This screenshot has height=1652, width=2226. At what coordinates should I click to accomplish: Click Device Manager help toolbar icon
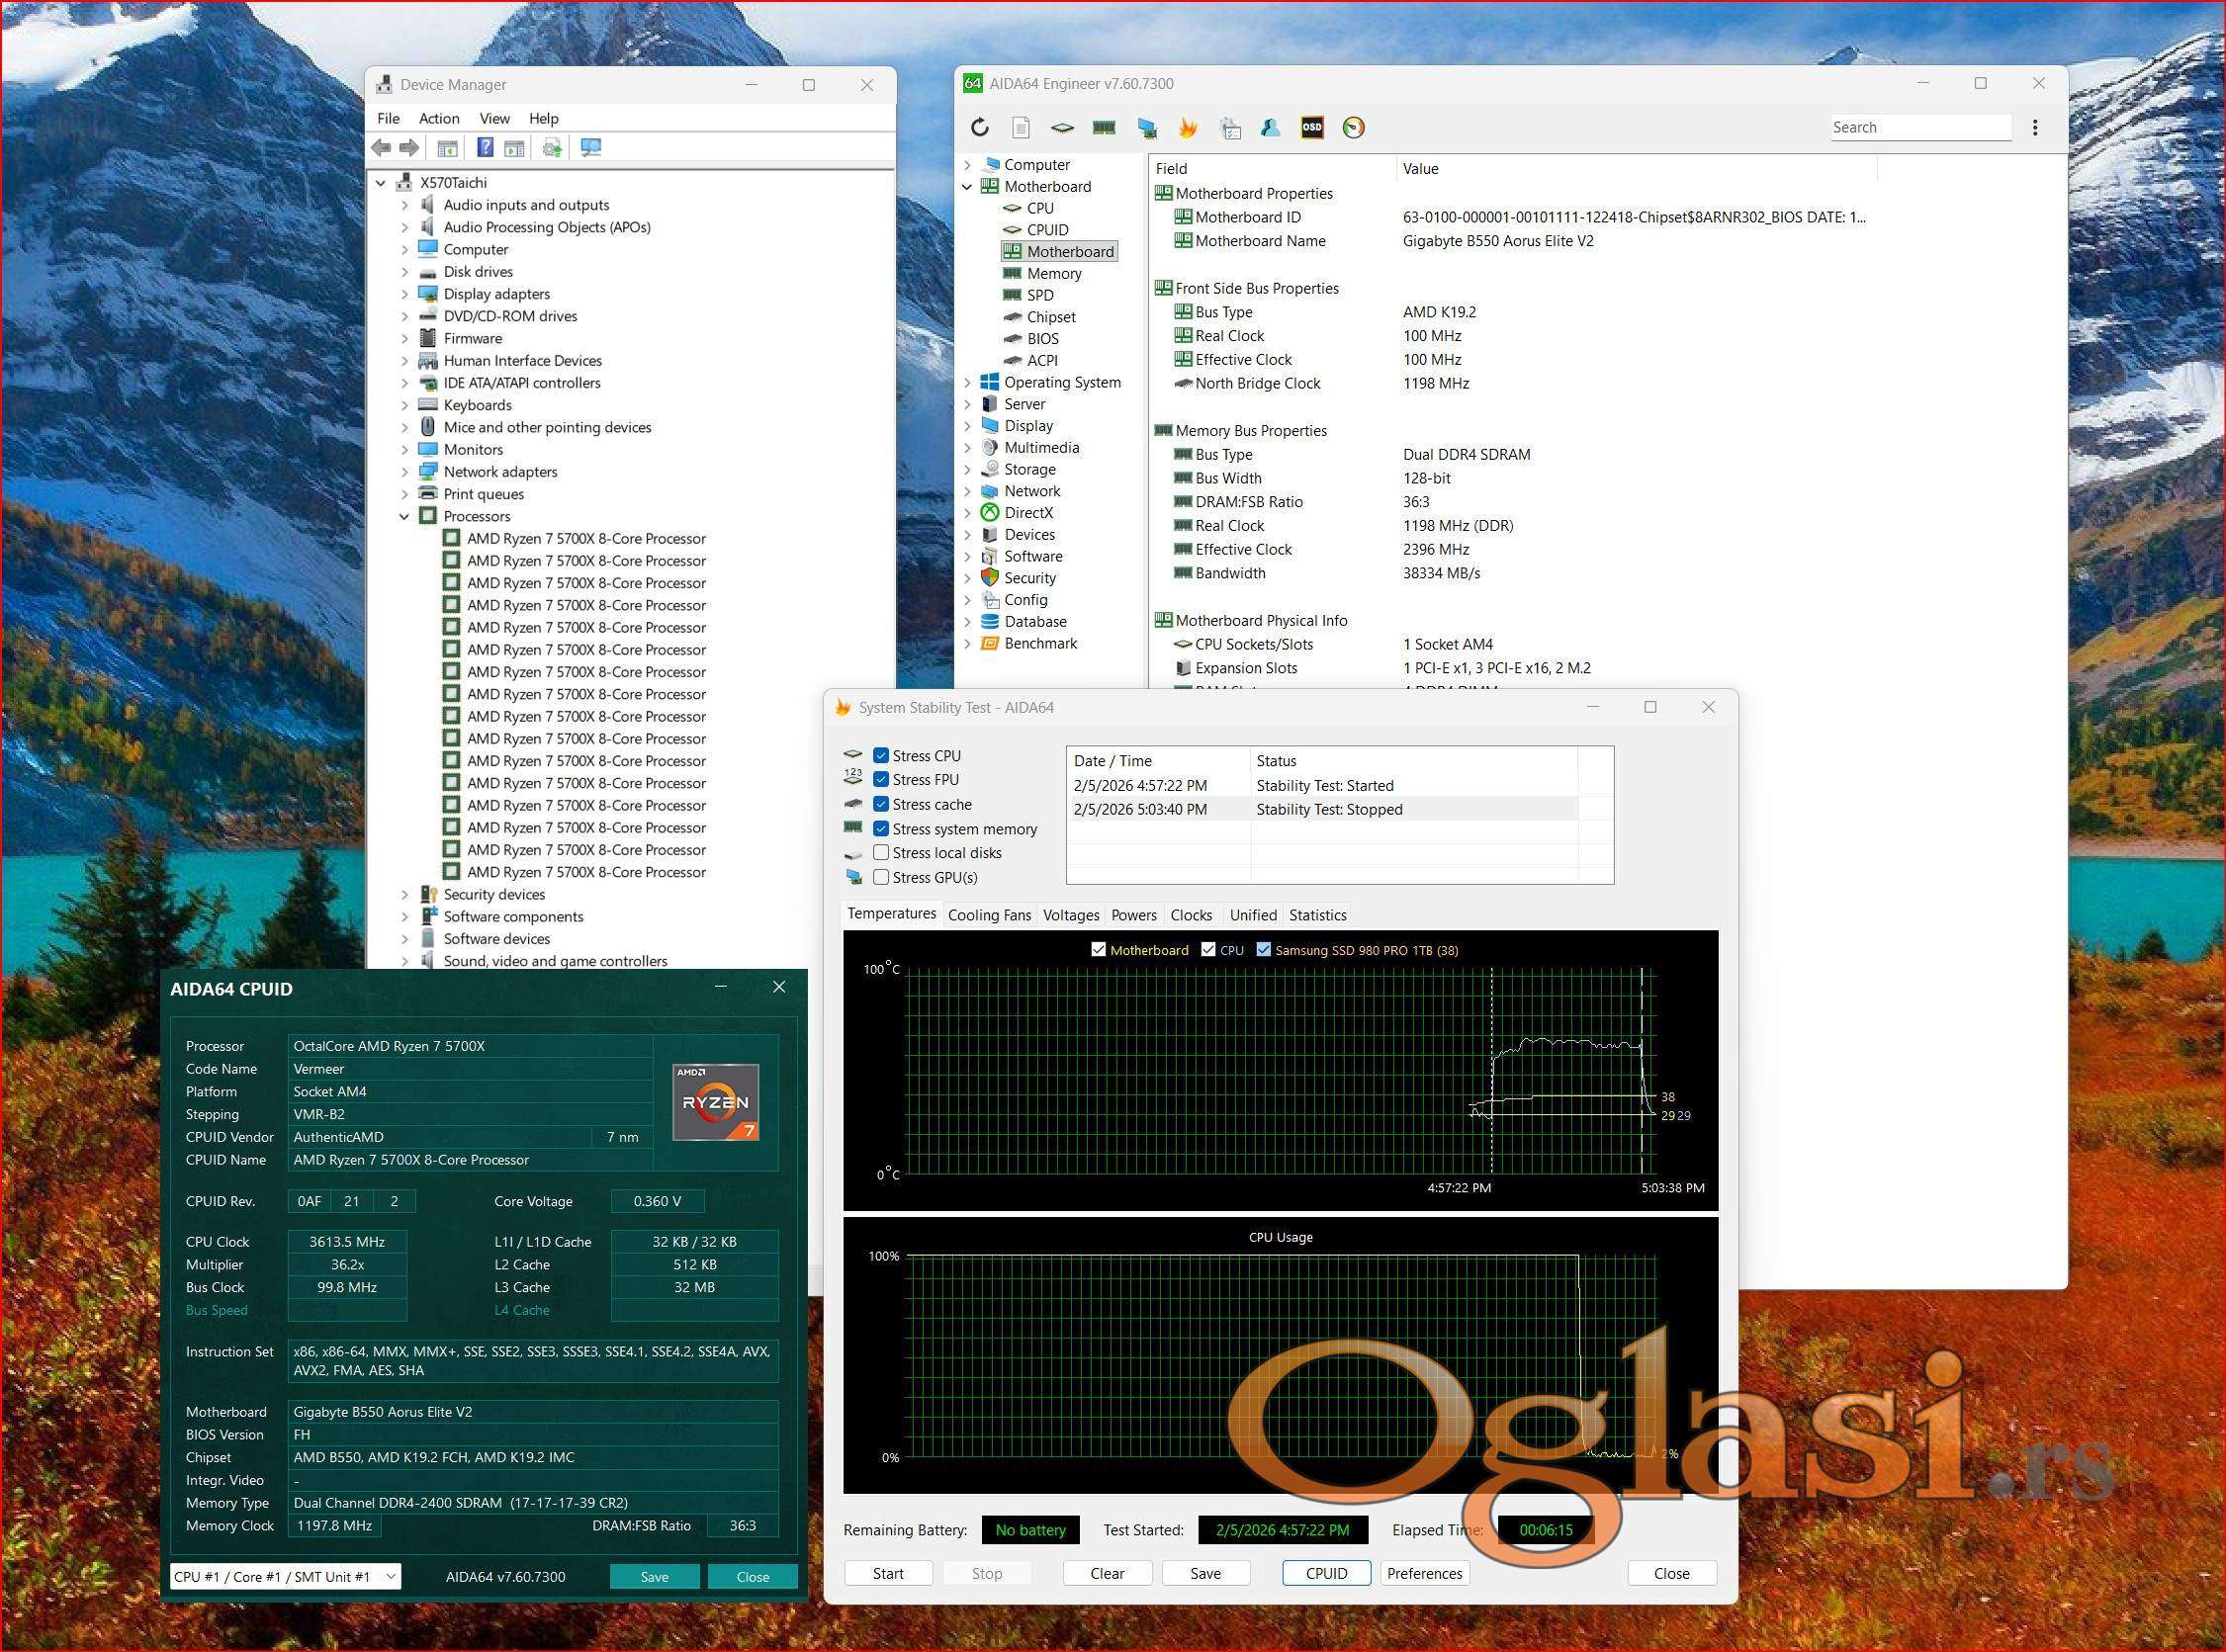point(485,148)
